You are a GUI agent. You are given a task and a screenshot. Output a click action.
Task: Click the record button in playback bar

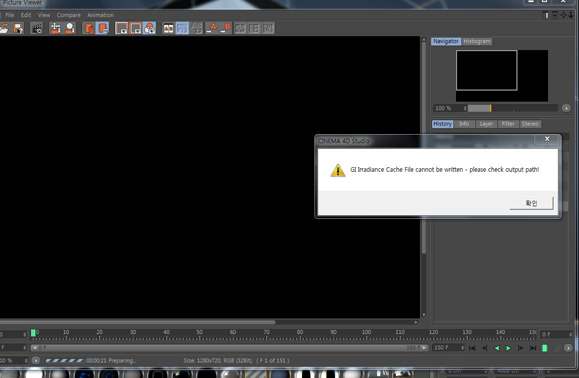coord(544,348)
